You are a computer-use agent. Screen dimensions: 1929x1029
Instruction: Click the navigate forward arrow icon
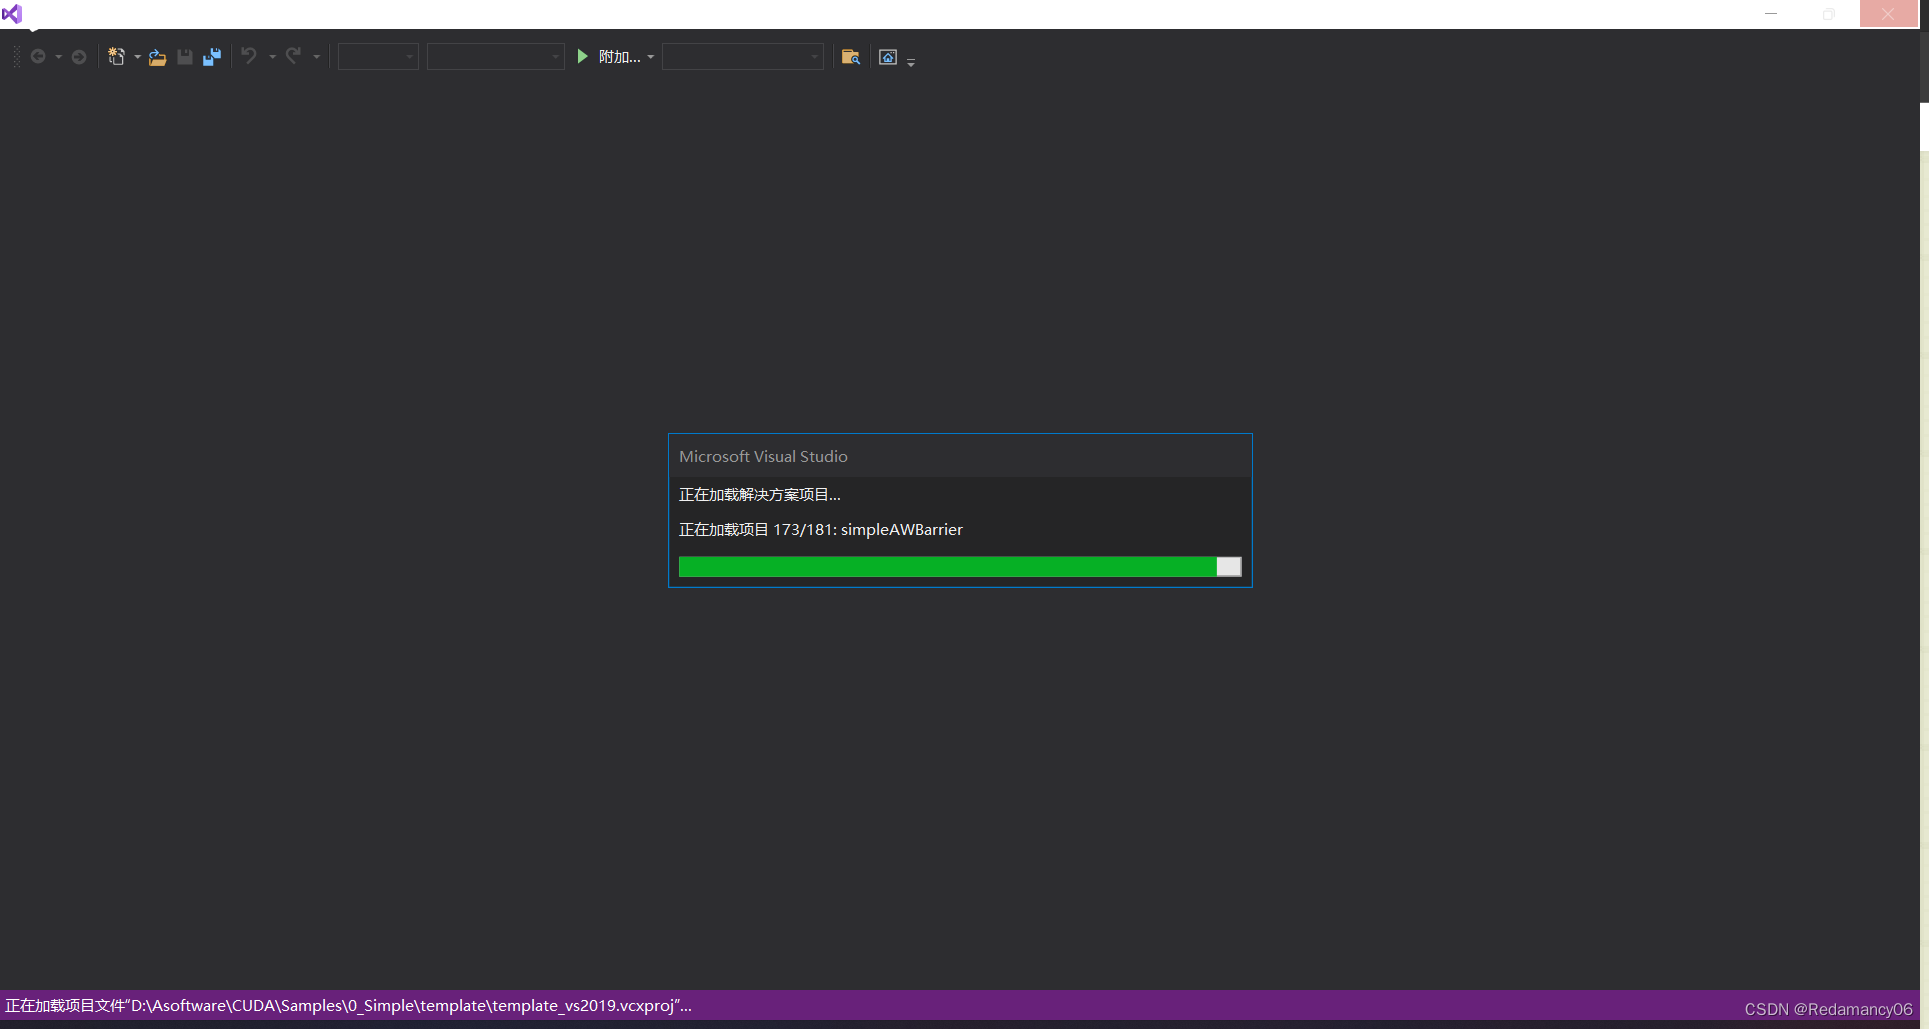(x=78, y=57)
